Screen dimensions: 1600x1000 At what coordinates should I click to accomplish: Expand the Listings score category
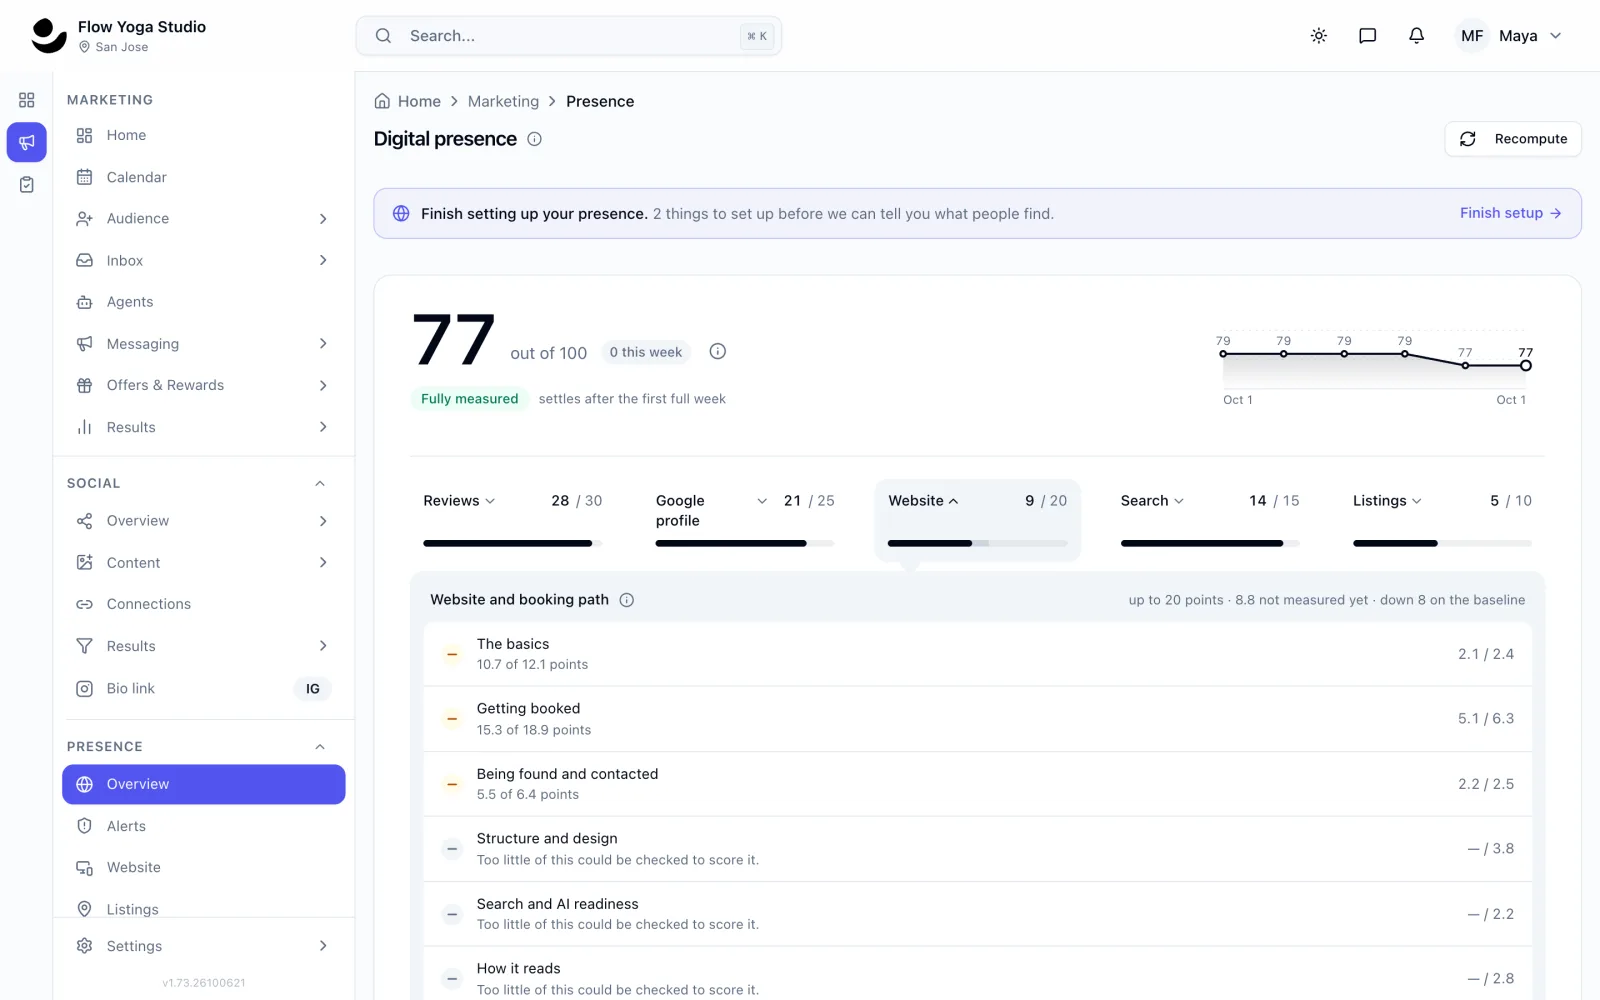pyautogui.click(x=1442, y=519)
